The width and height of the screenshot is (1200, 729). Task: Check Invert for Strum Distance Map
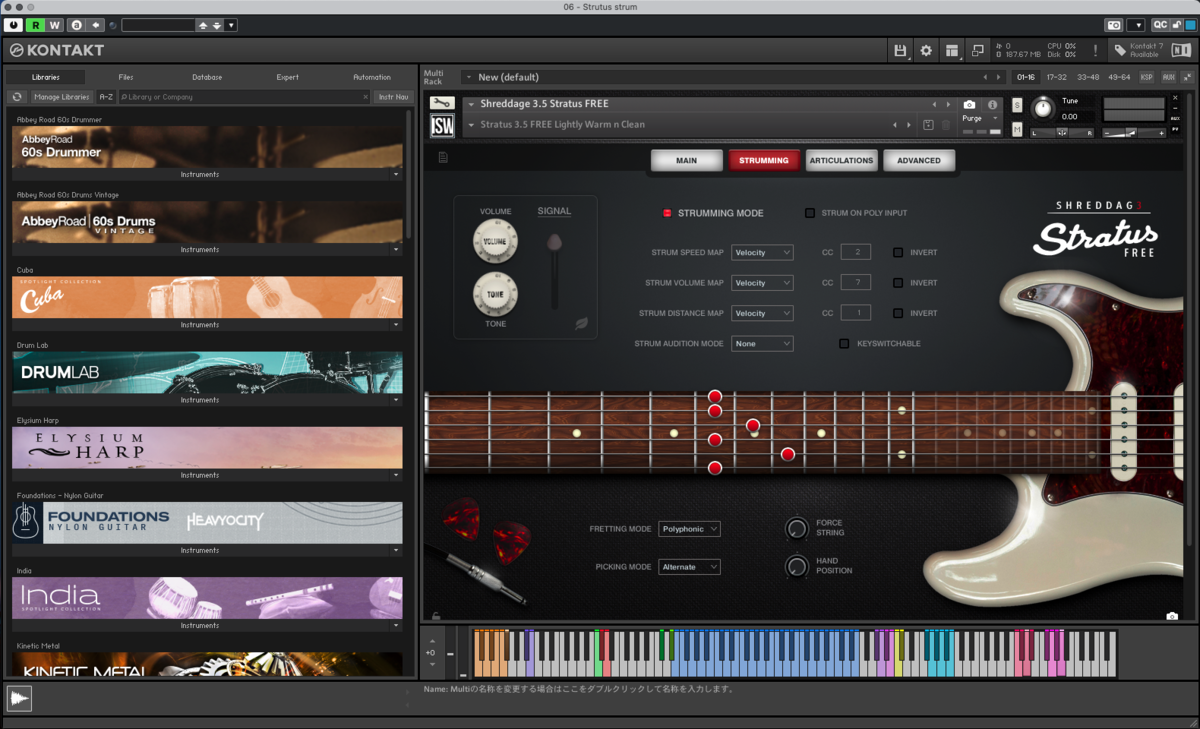[x=898, y=313]
